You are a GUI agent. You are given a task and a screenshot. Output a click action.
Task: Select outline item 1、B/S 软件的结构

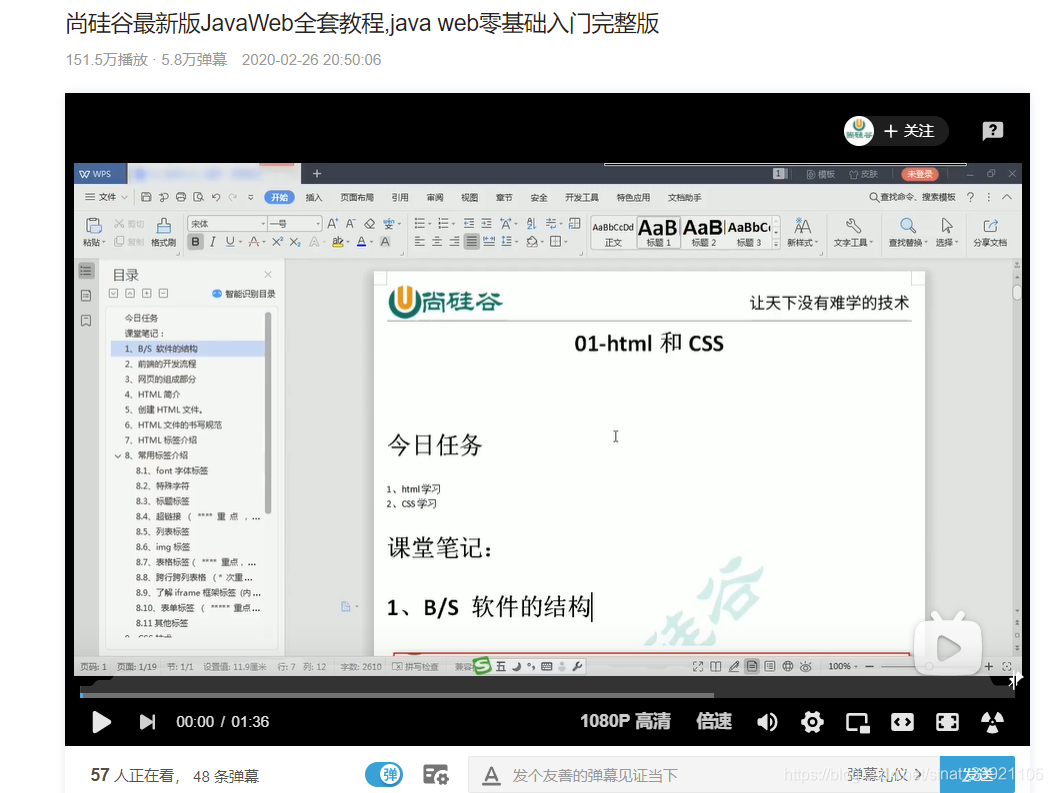(187, 348)
